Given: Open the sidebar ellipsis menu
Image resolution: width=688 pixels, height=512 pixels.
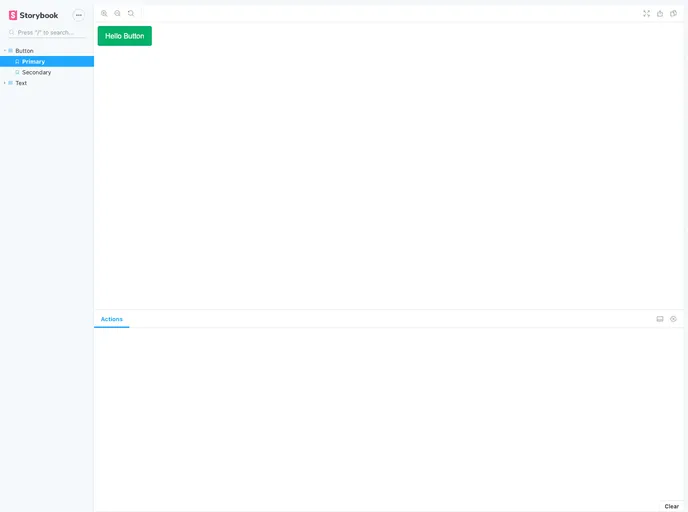Looking at the screenshot, I should pos(79,15).
